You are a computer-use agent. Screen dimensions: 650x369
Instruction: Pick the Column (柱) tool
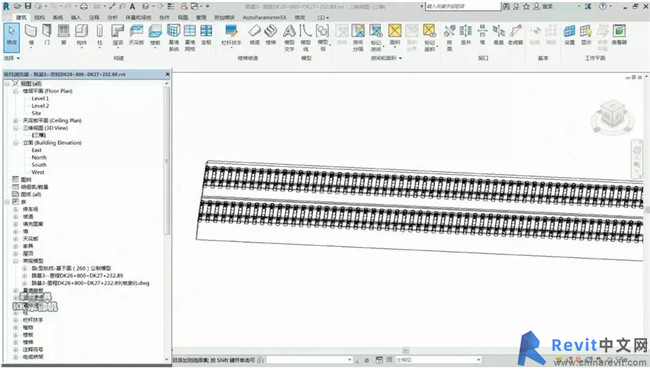click(99, 35)
